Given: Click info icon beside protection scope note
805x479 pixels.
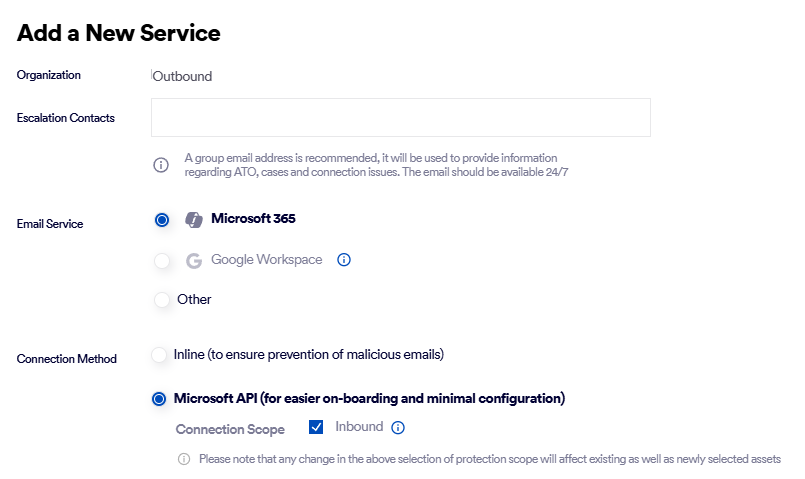Looking at the screenshot, I should (184, 459).
